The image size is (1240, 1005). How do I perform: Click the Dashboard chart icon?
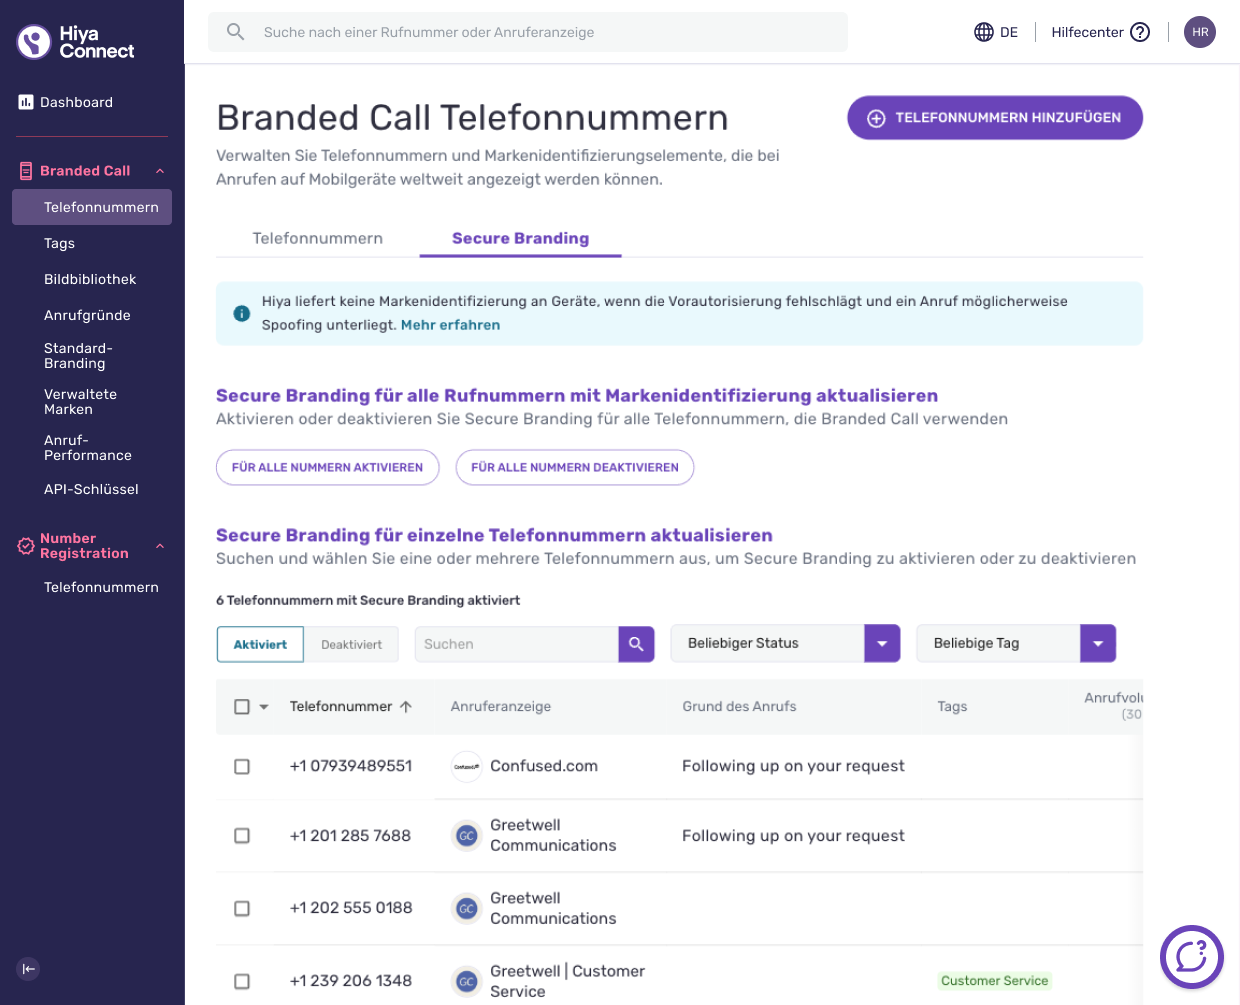(26, 102)
